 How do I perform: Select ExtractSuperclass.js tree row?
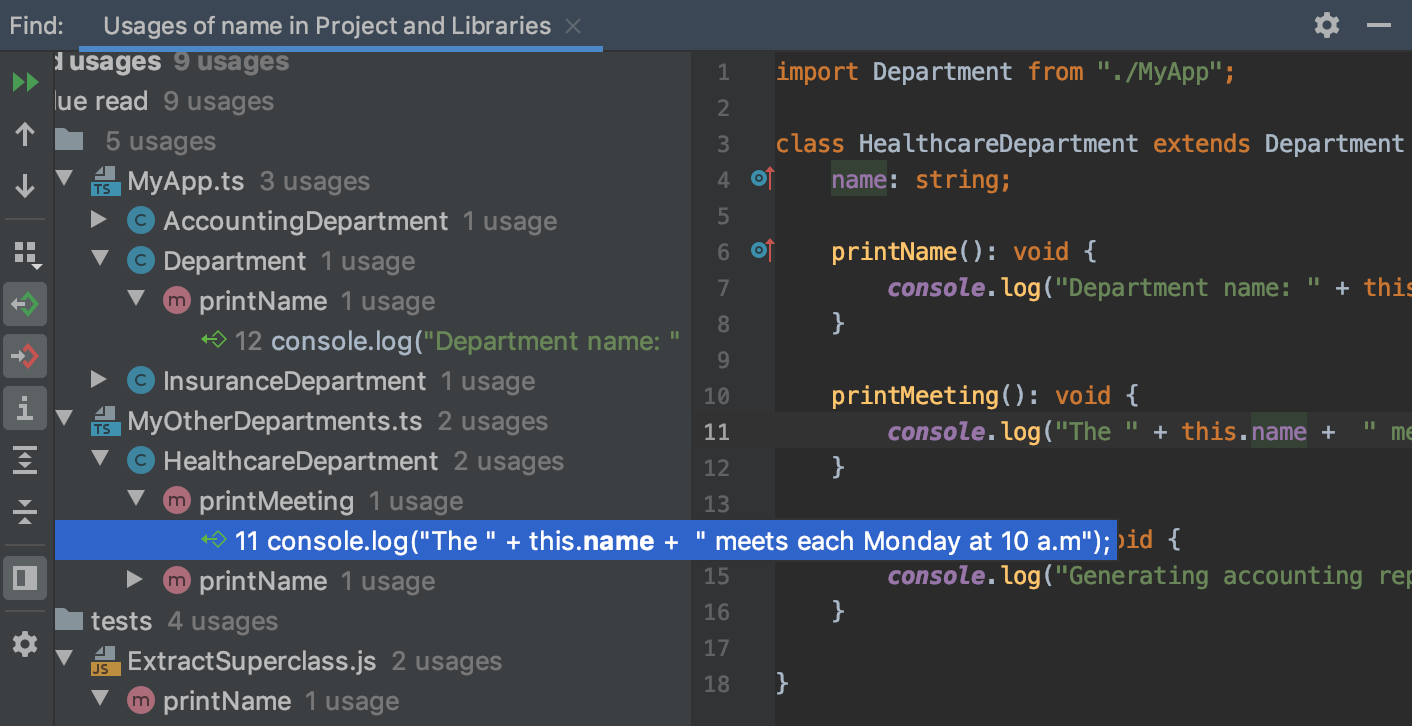373,661
